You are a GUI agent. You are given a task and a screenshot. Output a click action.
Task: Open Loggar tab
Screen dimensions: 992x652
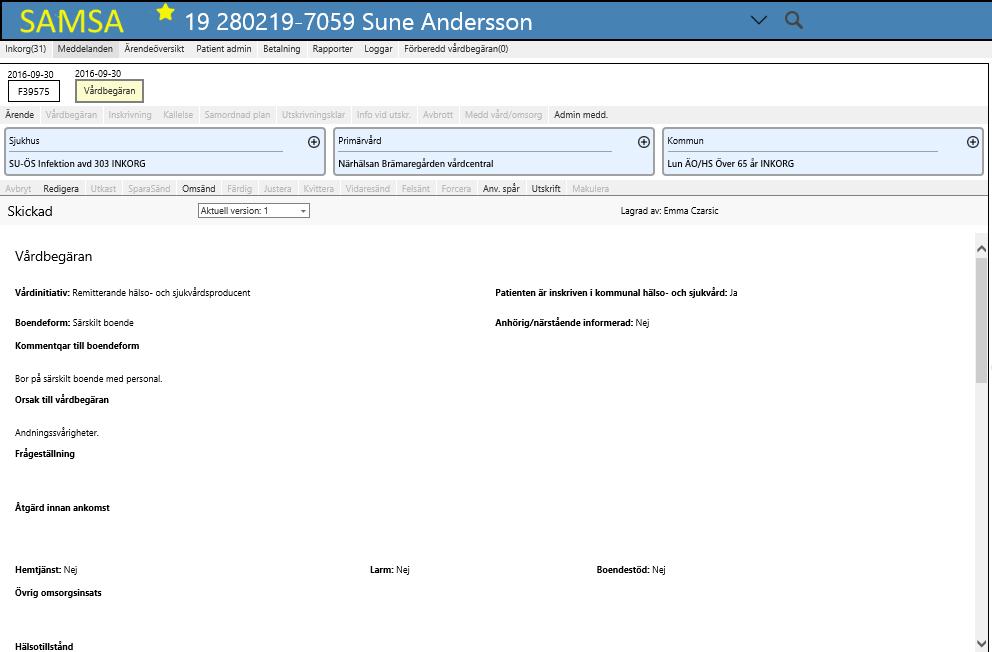[x=378, y=49]
